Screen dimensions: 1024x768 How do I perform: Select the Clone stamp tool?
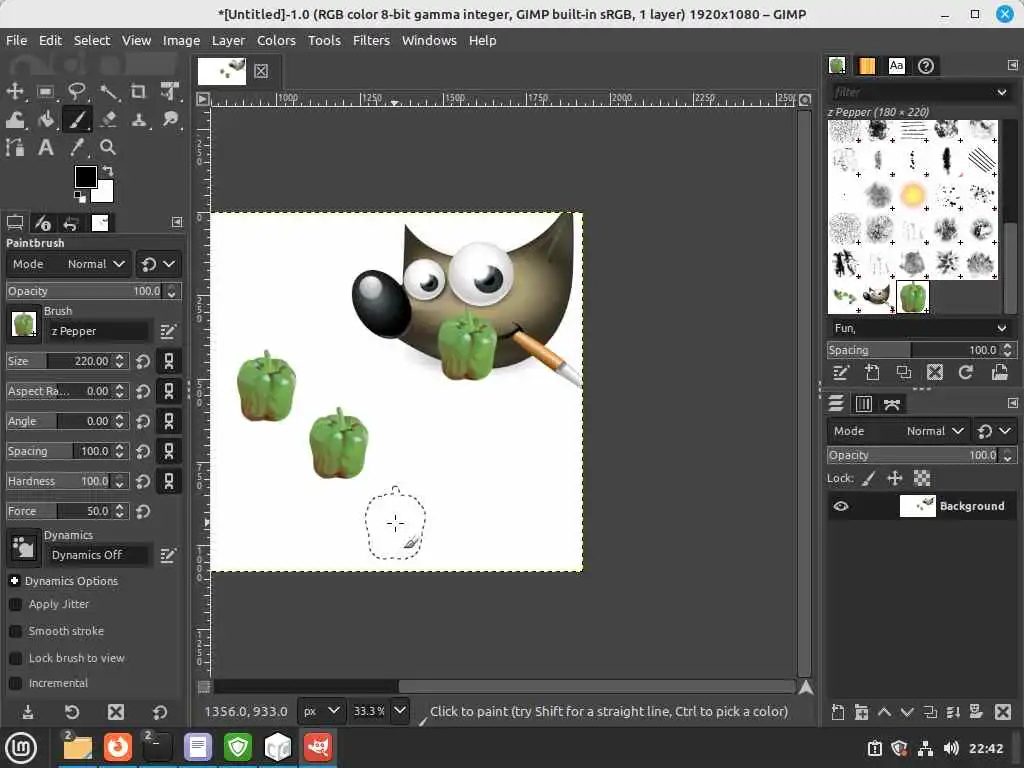click(x=138, y=120)
